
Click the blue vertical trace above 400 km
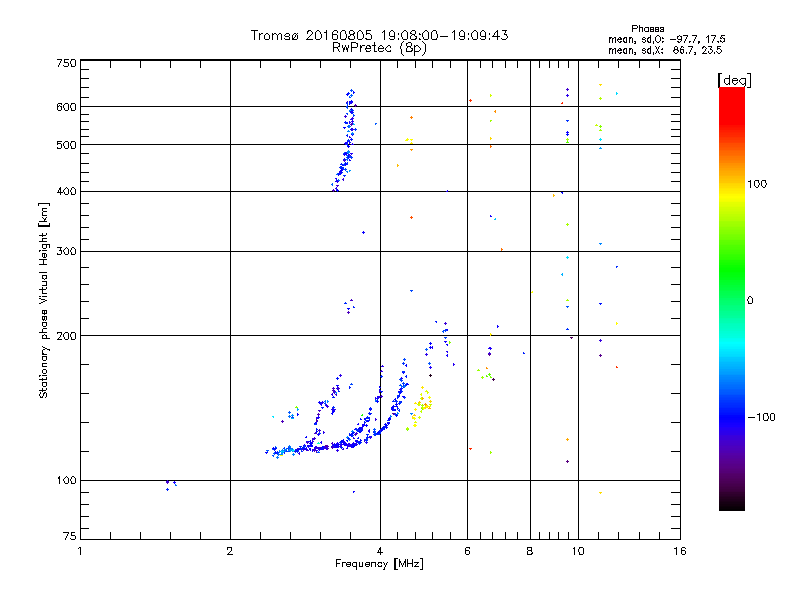click(345, 141)
